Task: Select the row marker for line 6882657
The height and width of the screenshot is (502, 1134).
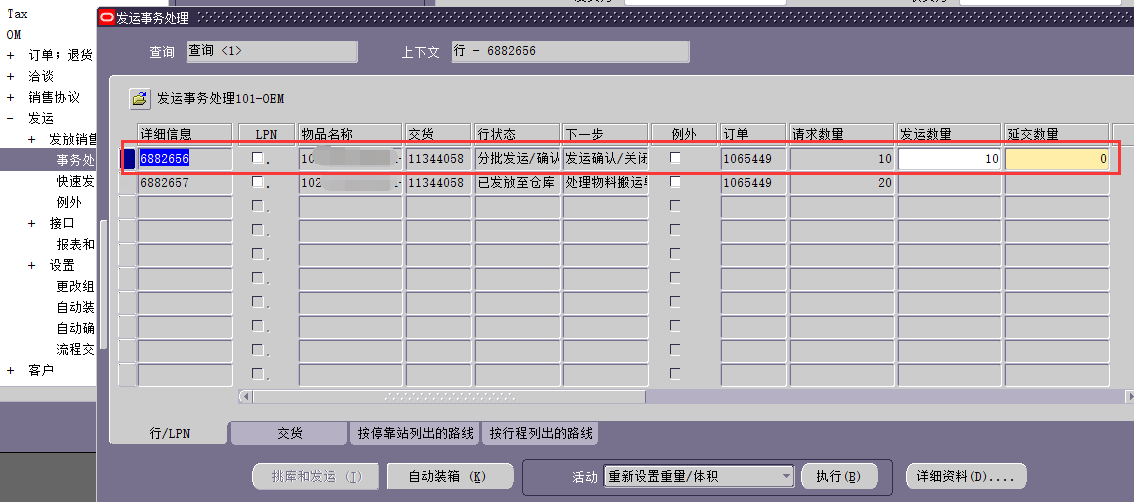Action: tap(127, 183)
